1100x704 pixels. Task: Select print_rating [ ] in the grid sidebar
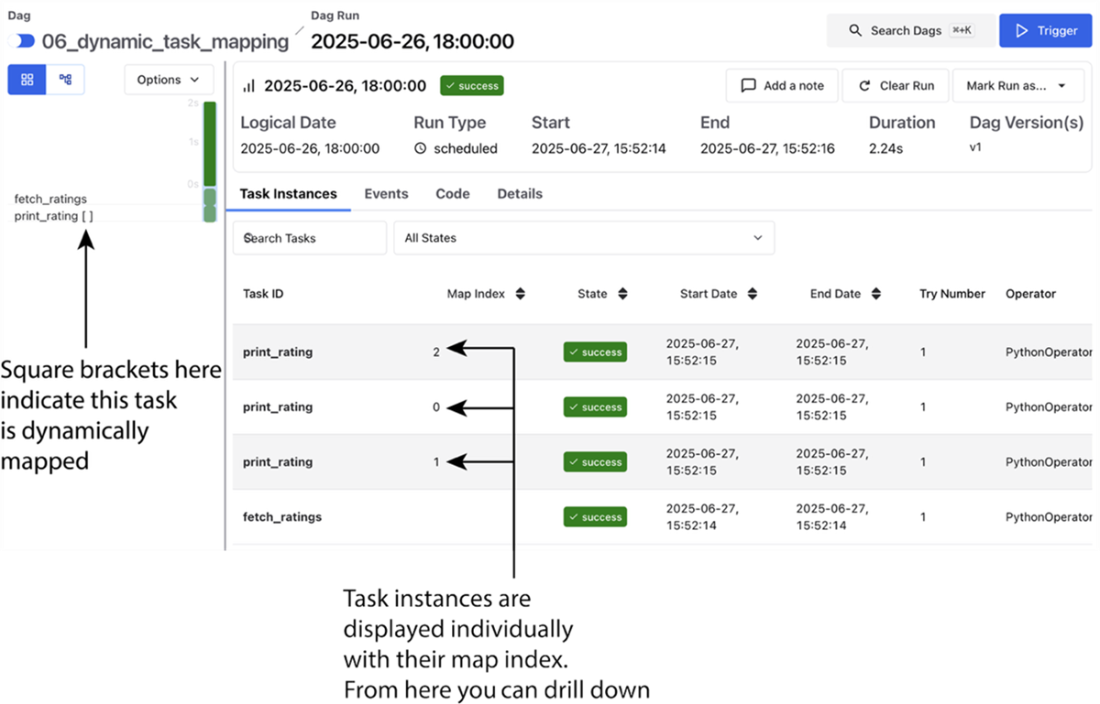coord(53,216)
